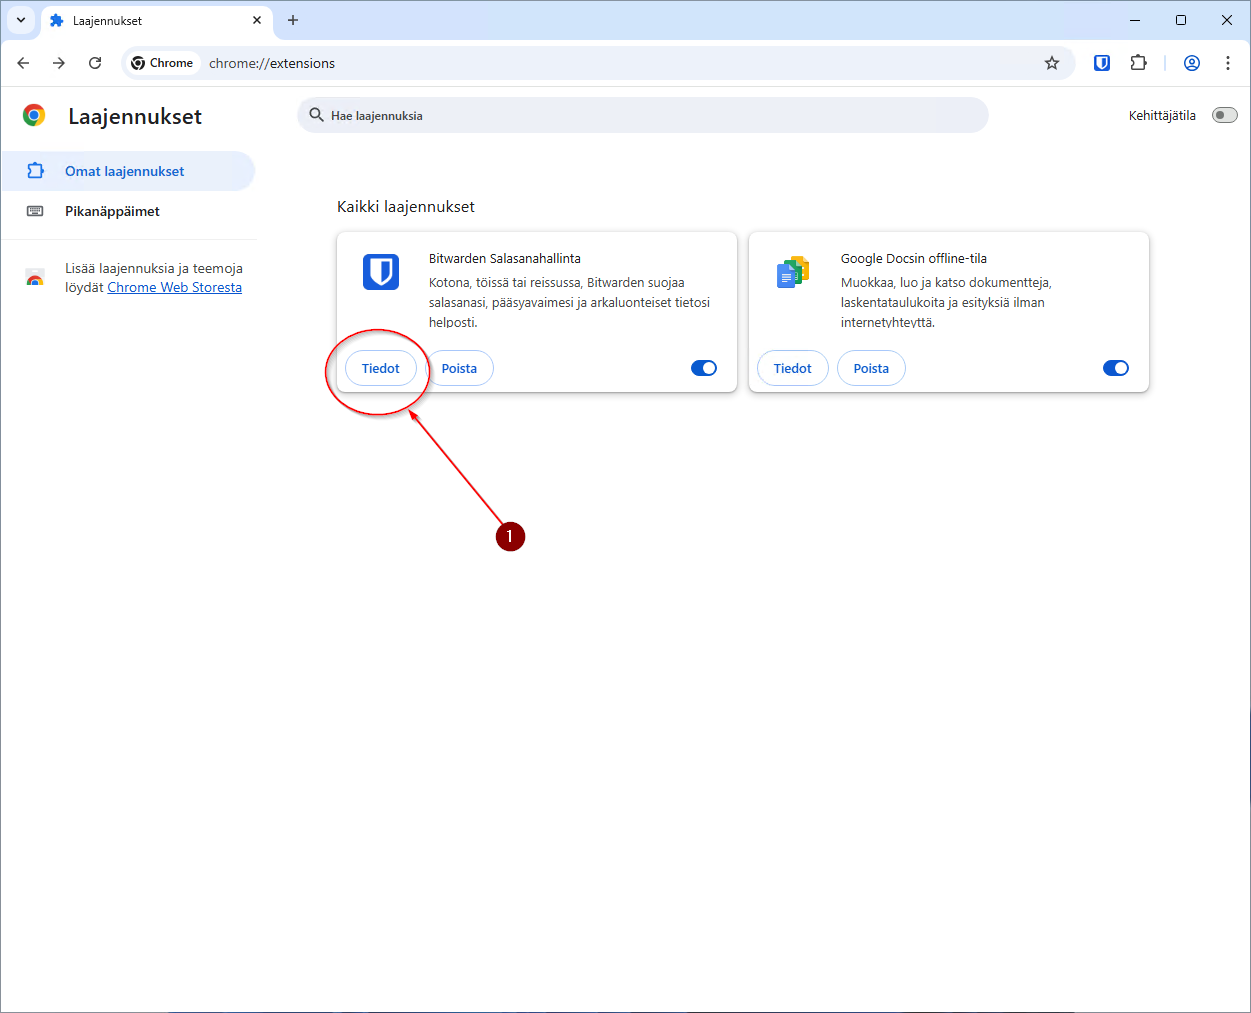Image resolution: width=1251 pixels, height=1013 pixels.
Task: Follow the Chrome Web Storesta link
Action: 174,287
